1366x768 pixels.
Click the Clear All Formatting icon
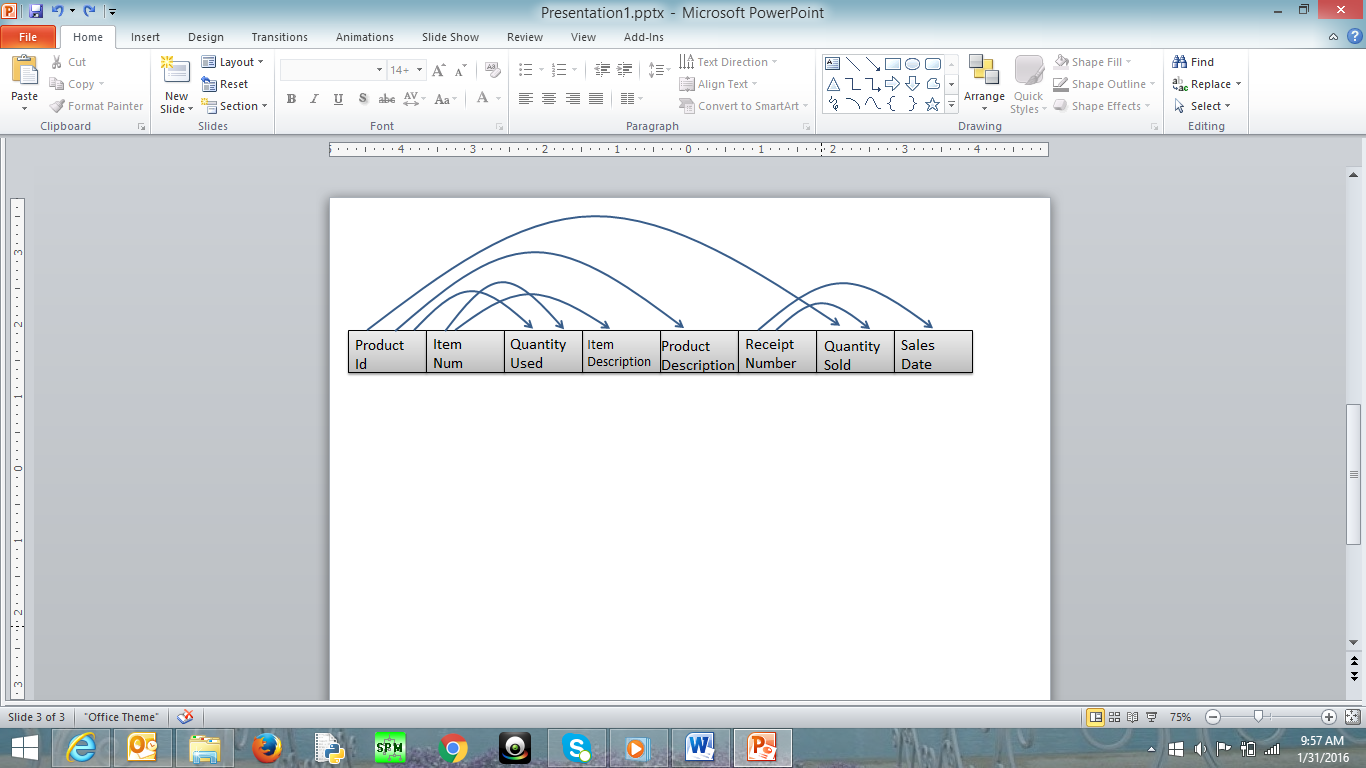(x=492, y=70)
